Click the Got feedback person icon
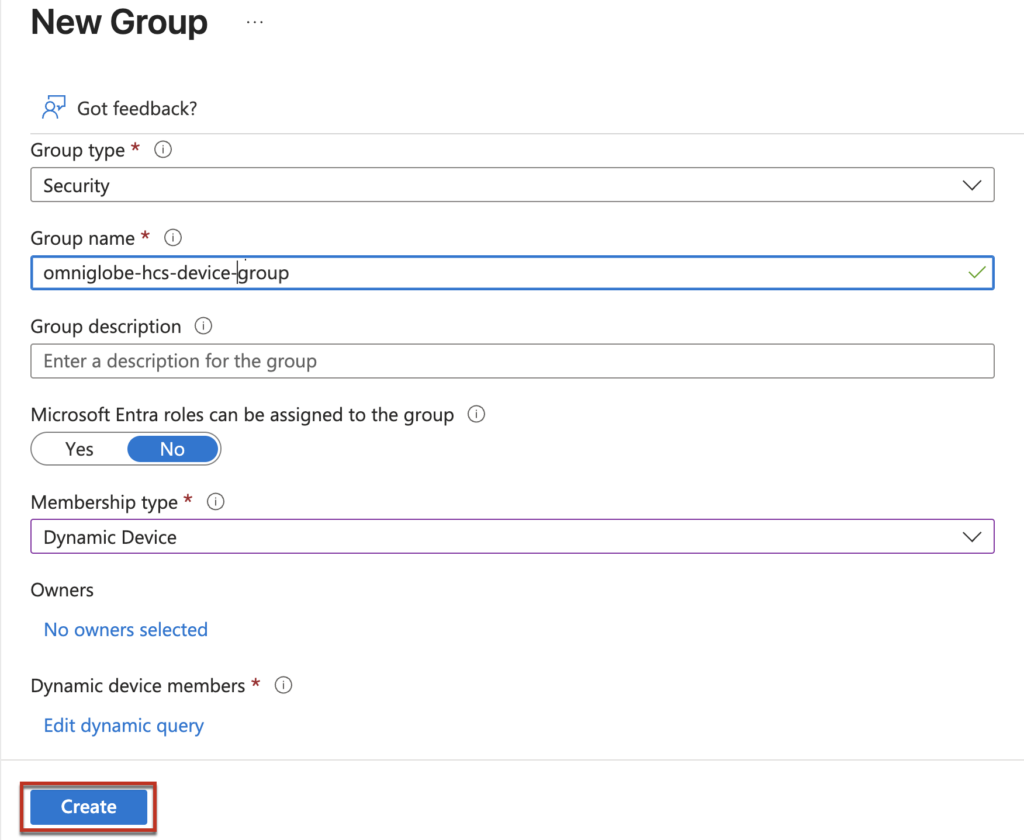1024x840 pixels. pos(53,108)
